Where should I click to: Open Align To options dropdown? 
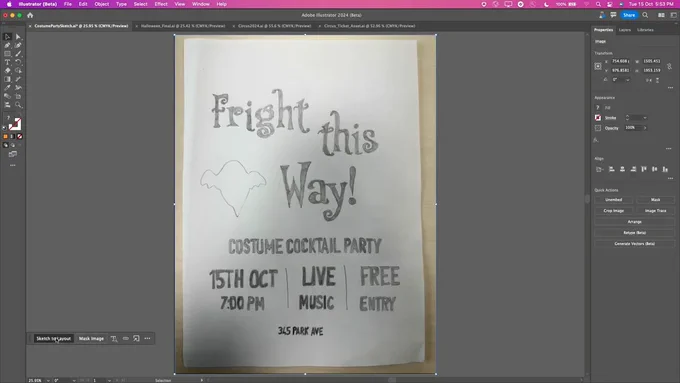(x=600, y=169)
